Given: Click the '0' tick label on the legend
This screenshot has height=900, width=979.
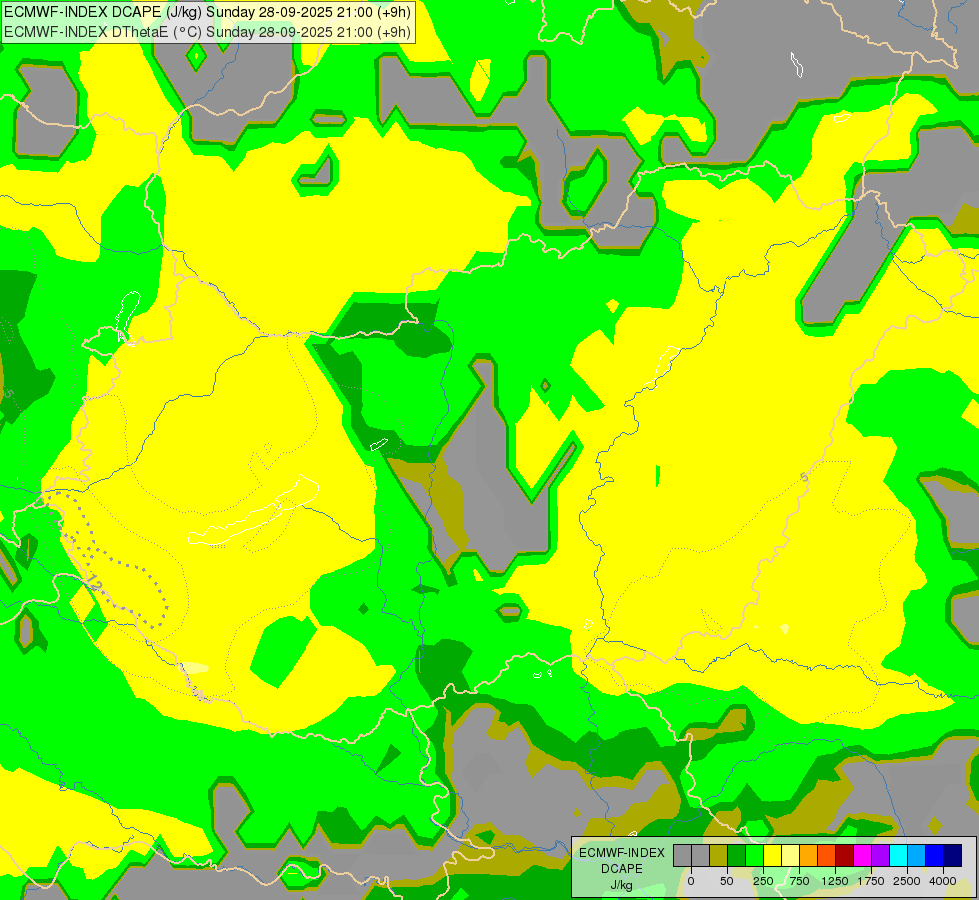Looking at the screenshot, I should (691, 881).
